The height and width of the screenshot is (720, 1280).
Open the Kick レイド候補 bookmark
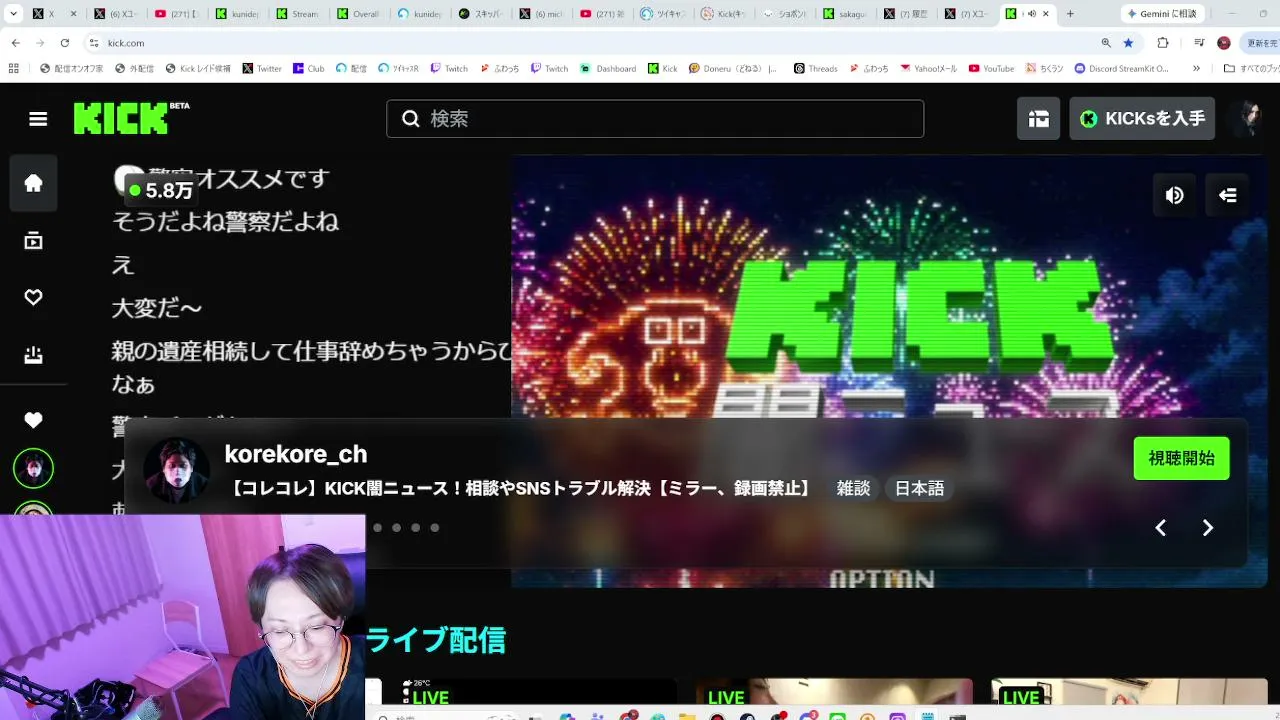pos(198,69)
